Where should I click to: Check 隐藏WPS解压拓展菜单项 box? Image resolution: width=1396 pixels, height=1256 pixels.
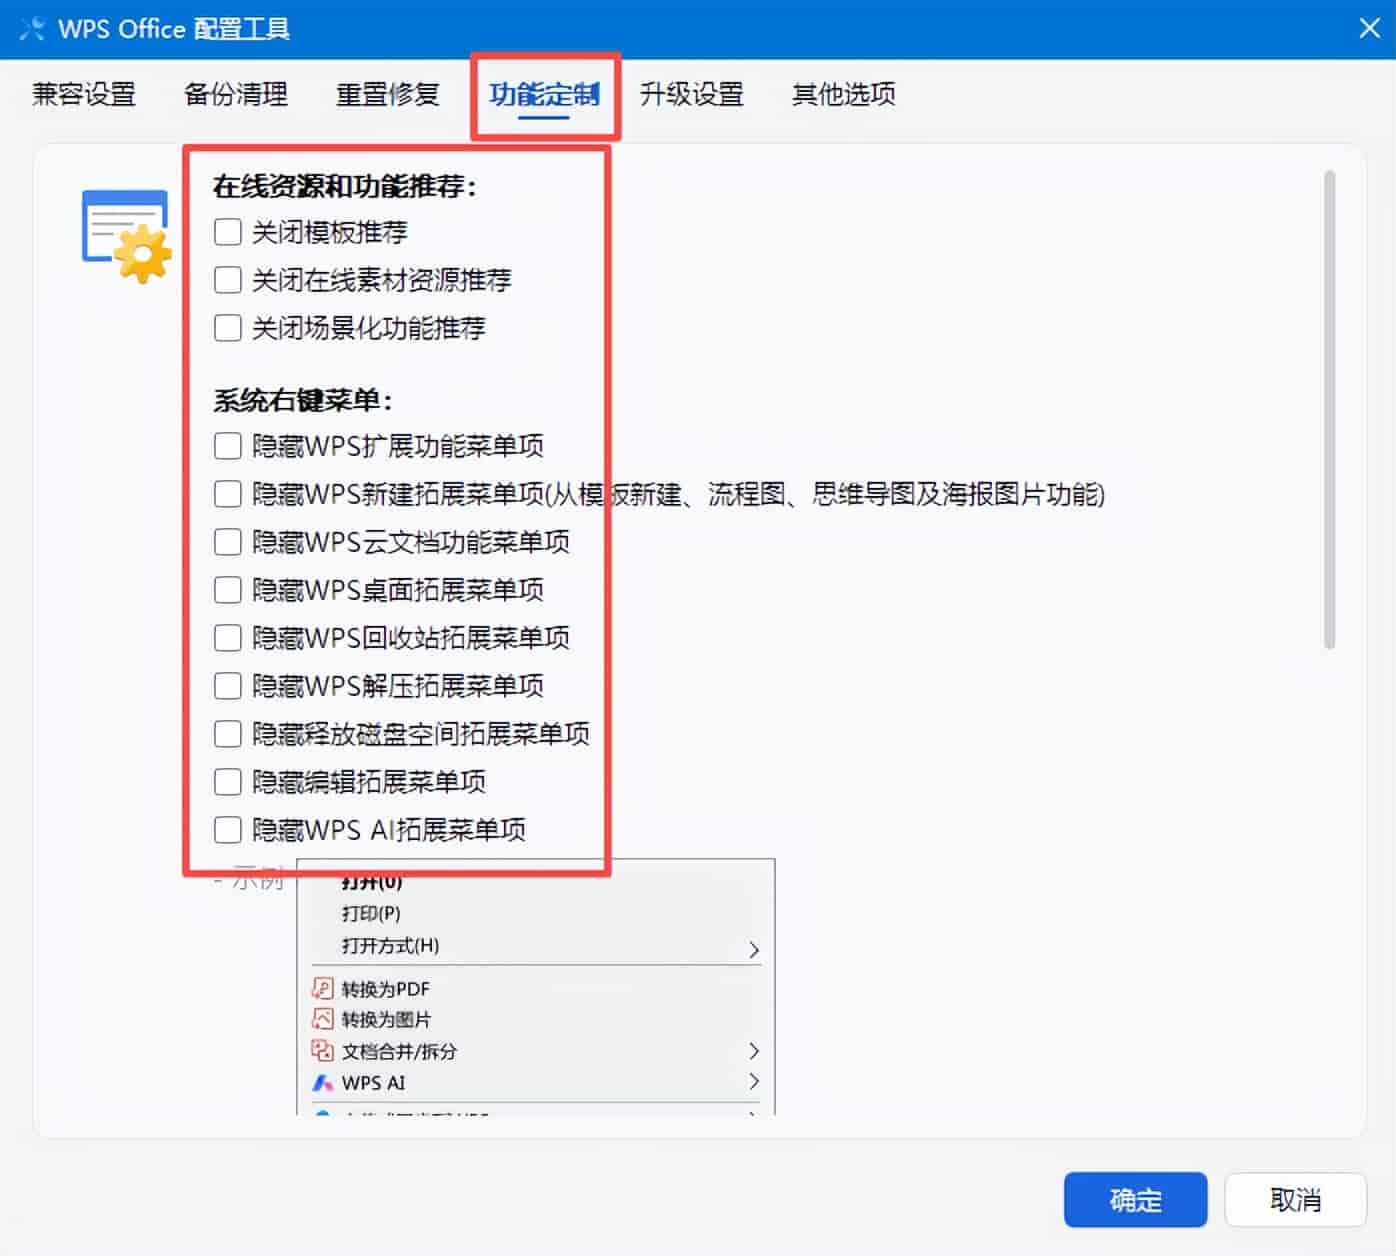[x=228, y=686]
